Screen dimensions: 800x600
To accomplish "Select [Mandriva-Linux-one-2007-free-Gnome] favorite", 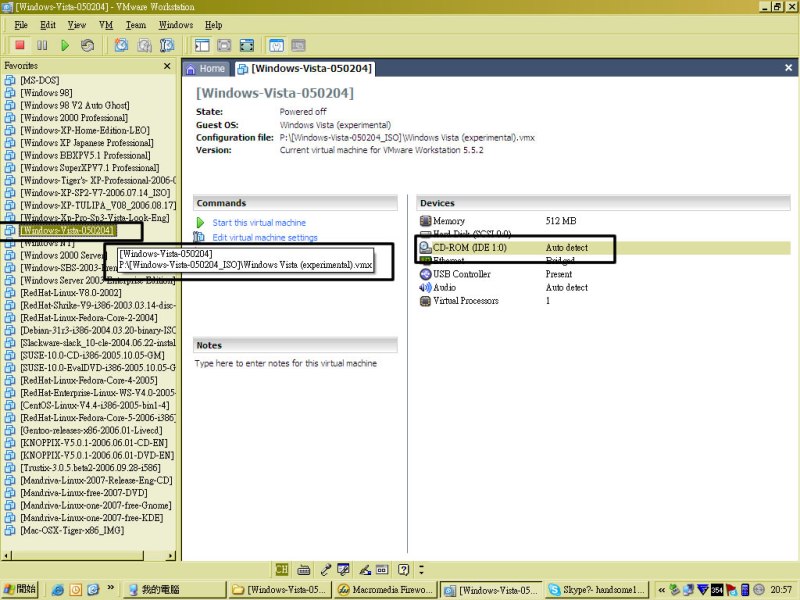I will [x=96, y=505].
